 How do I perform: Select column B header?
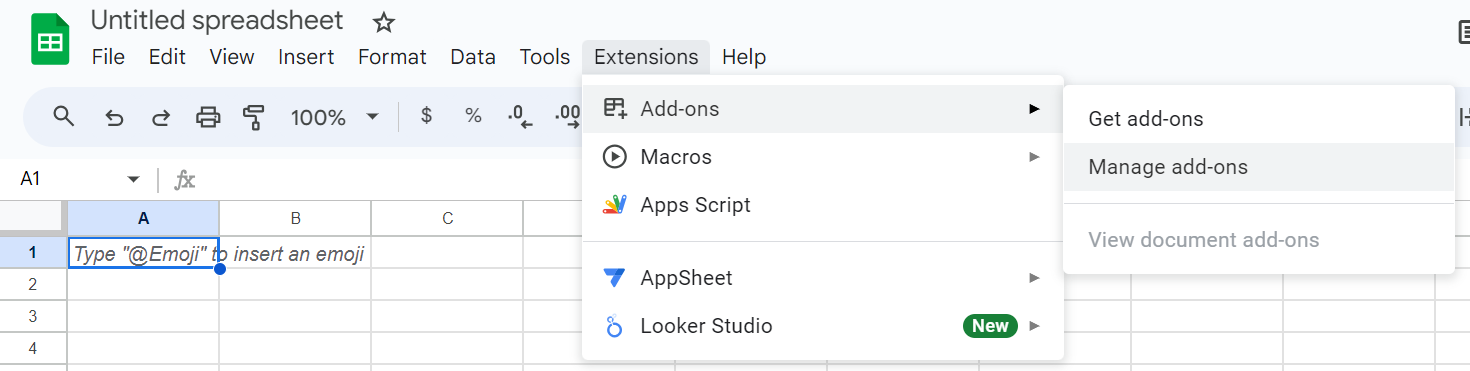coord(295,218)
